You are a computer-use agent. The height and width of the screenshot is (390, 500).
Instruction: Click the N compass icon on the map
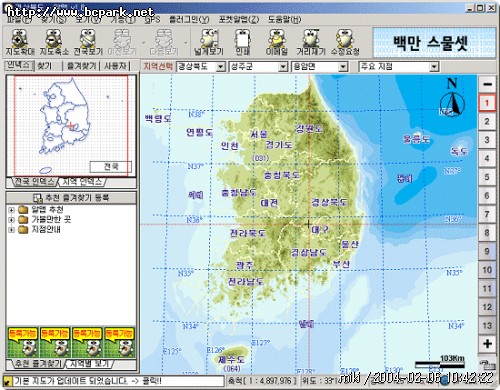pos(452,98)
